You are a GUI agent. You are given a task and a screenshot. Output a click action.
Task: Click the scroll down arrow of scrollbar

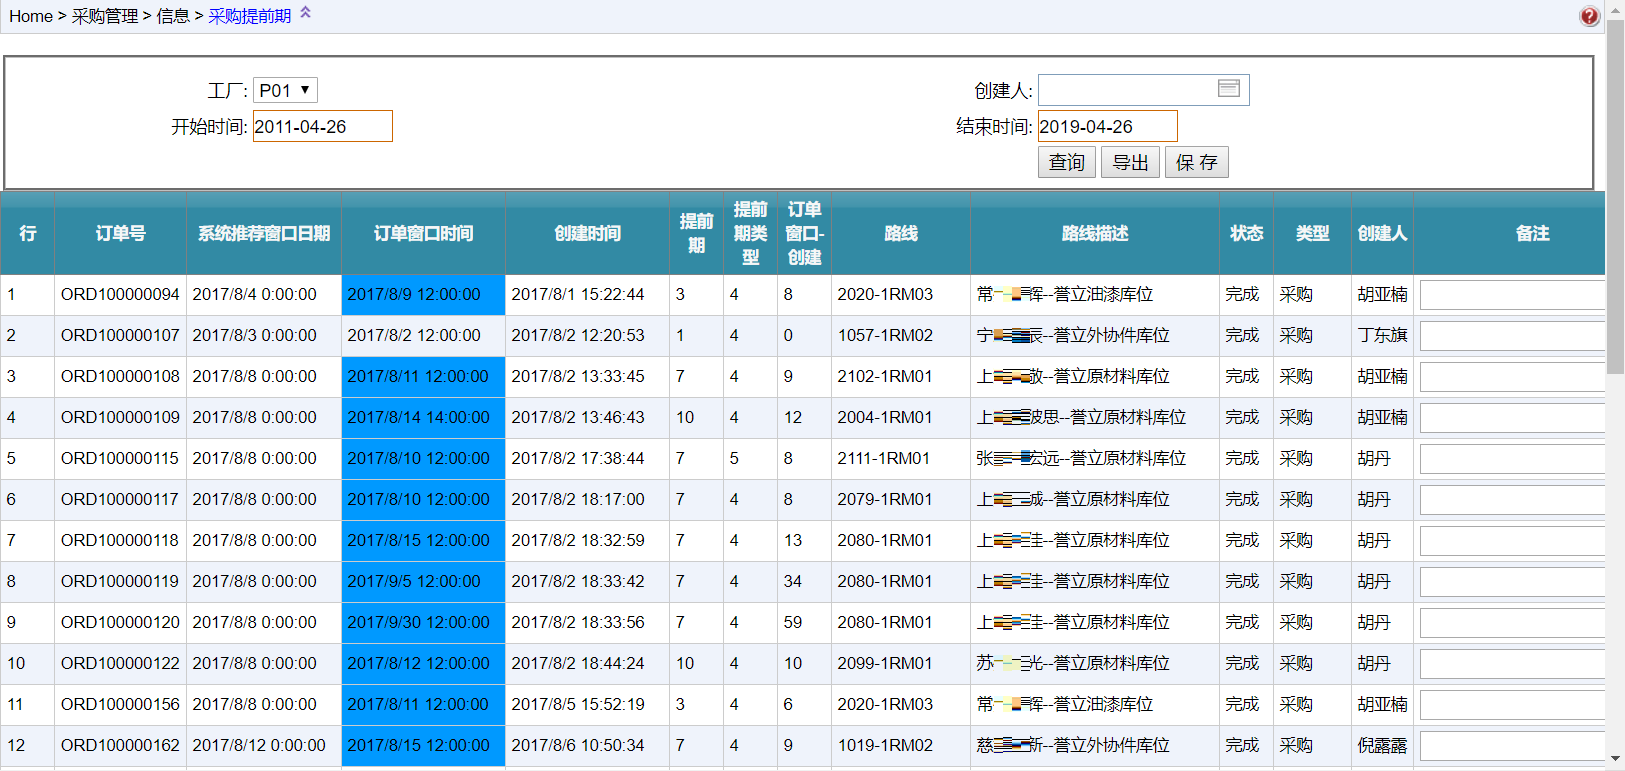[1615, 759]
